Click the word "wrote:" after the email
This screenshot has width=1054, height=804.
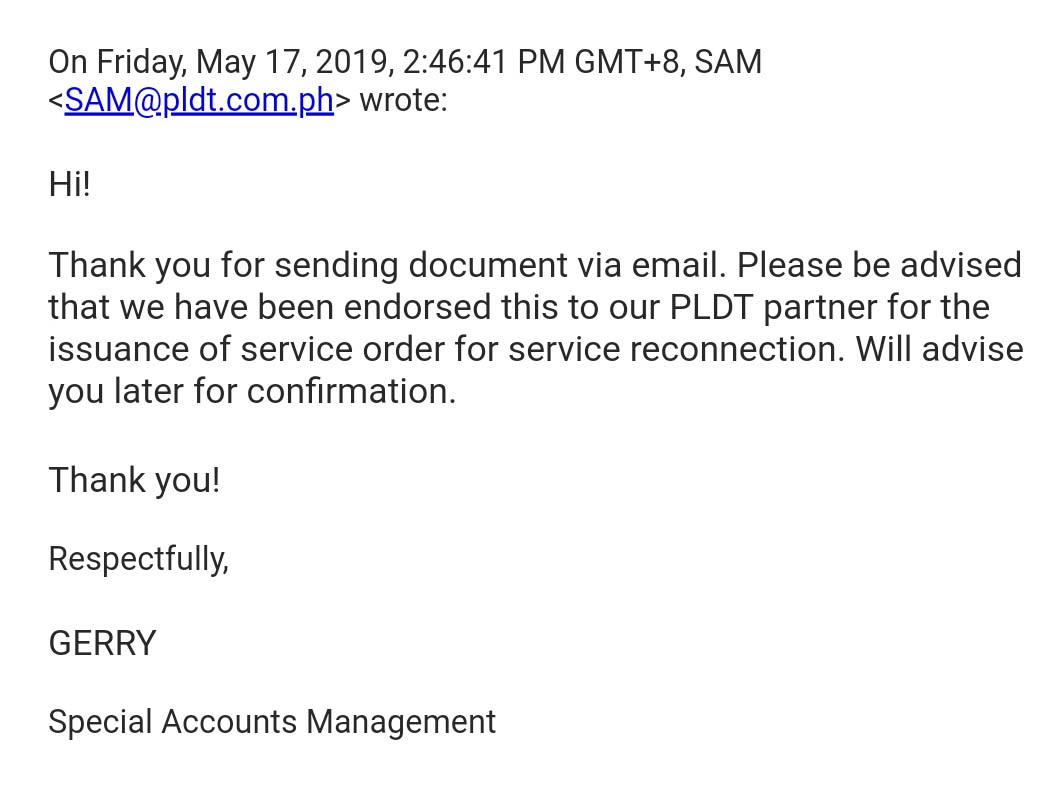[x=403, y=101]
